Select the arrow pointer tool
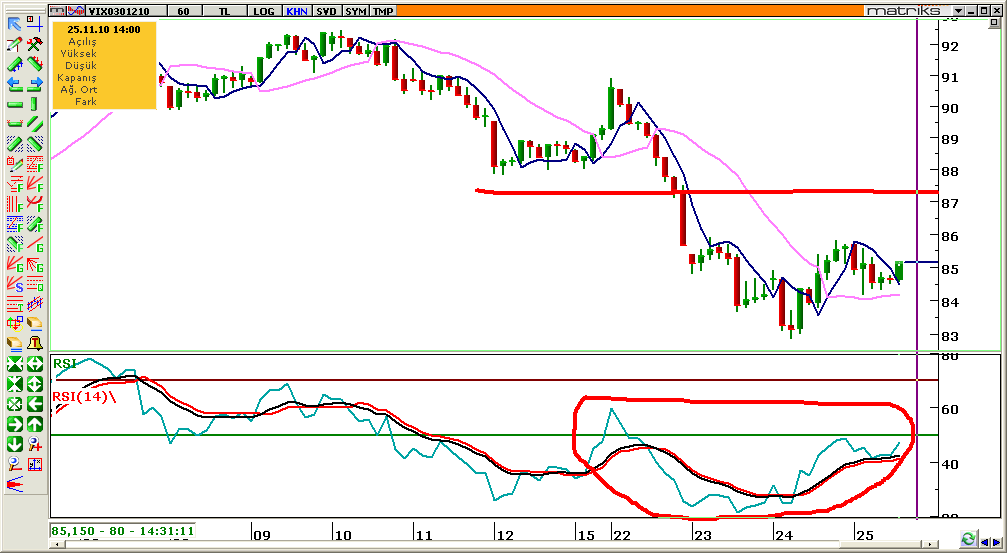 [14, 24]
